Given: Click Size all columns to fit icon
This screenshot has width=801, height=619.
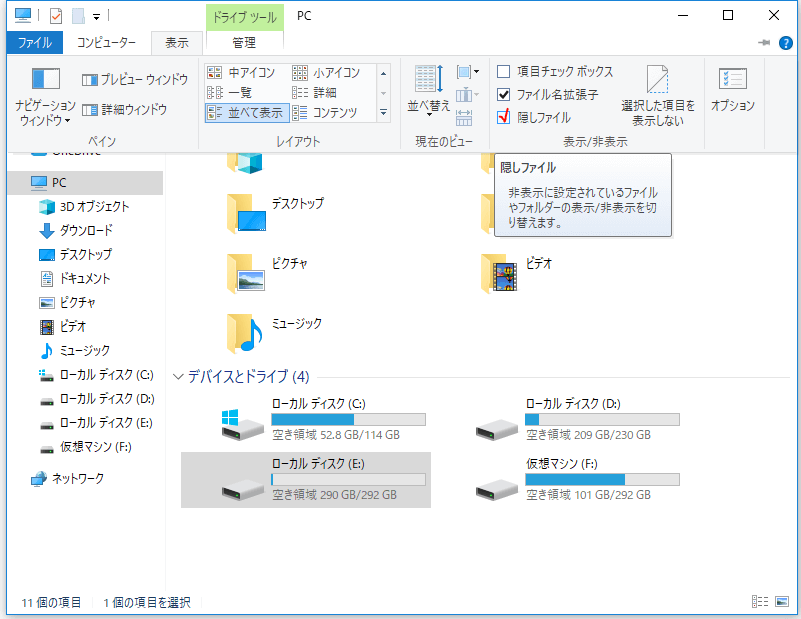Looking at the screenshot, I should click(464, 117).
